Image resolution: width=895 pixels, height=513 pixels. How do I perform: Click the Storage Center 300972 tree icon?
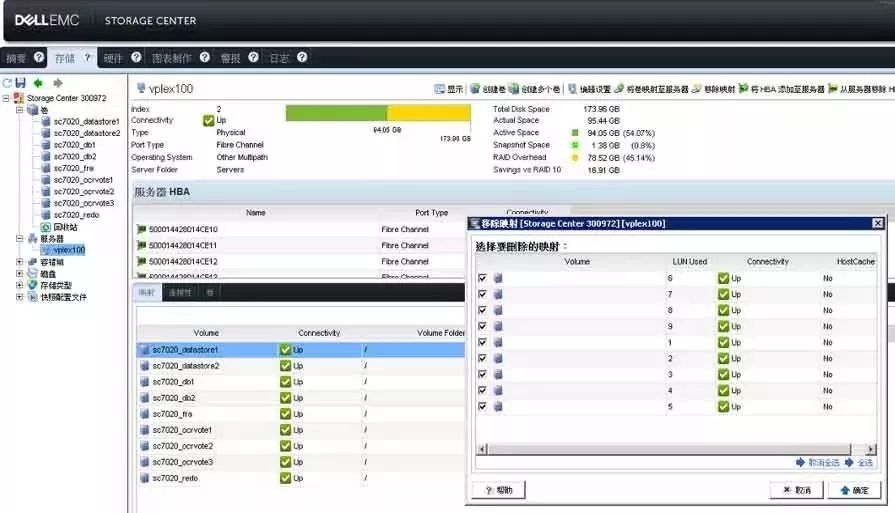click(x=19, y=98)
